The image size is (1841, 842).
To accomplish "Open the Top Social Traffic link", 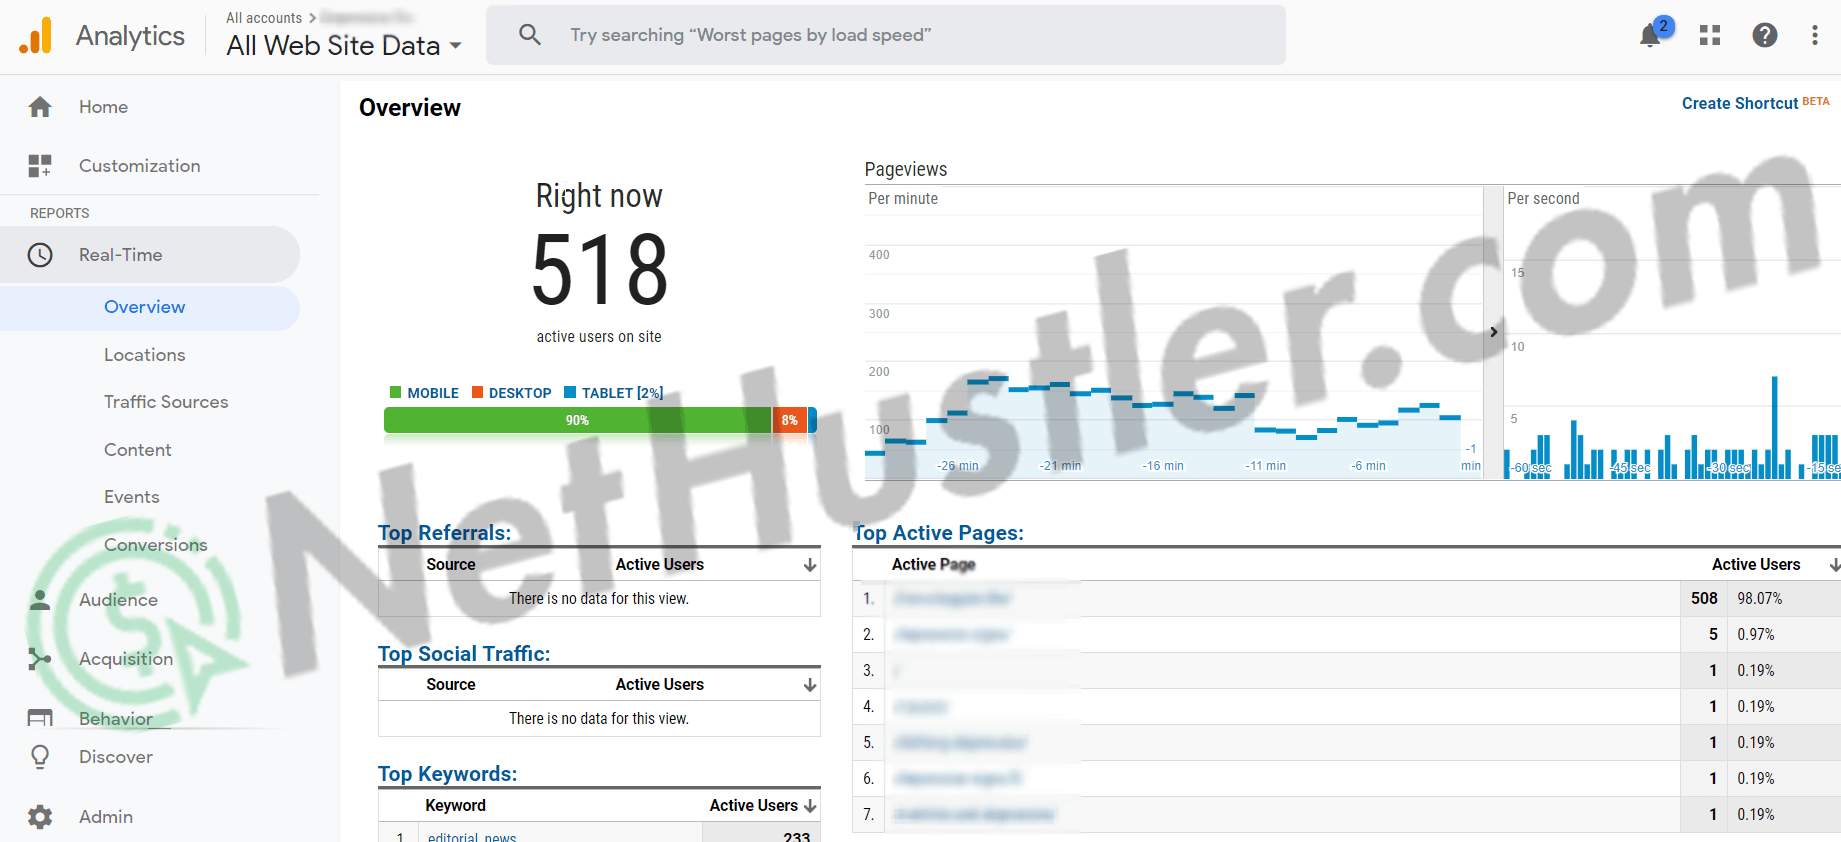I will [x=464, y=654].
